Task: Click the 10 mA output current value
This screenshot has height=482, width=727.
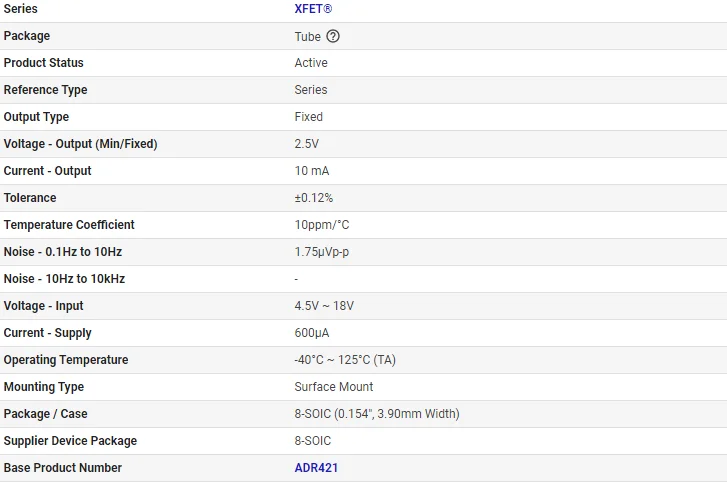Action: [x=312, y=171]
